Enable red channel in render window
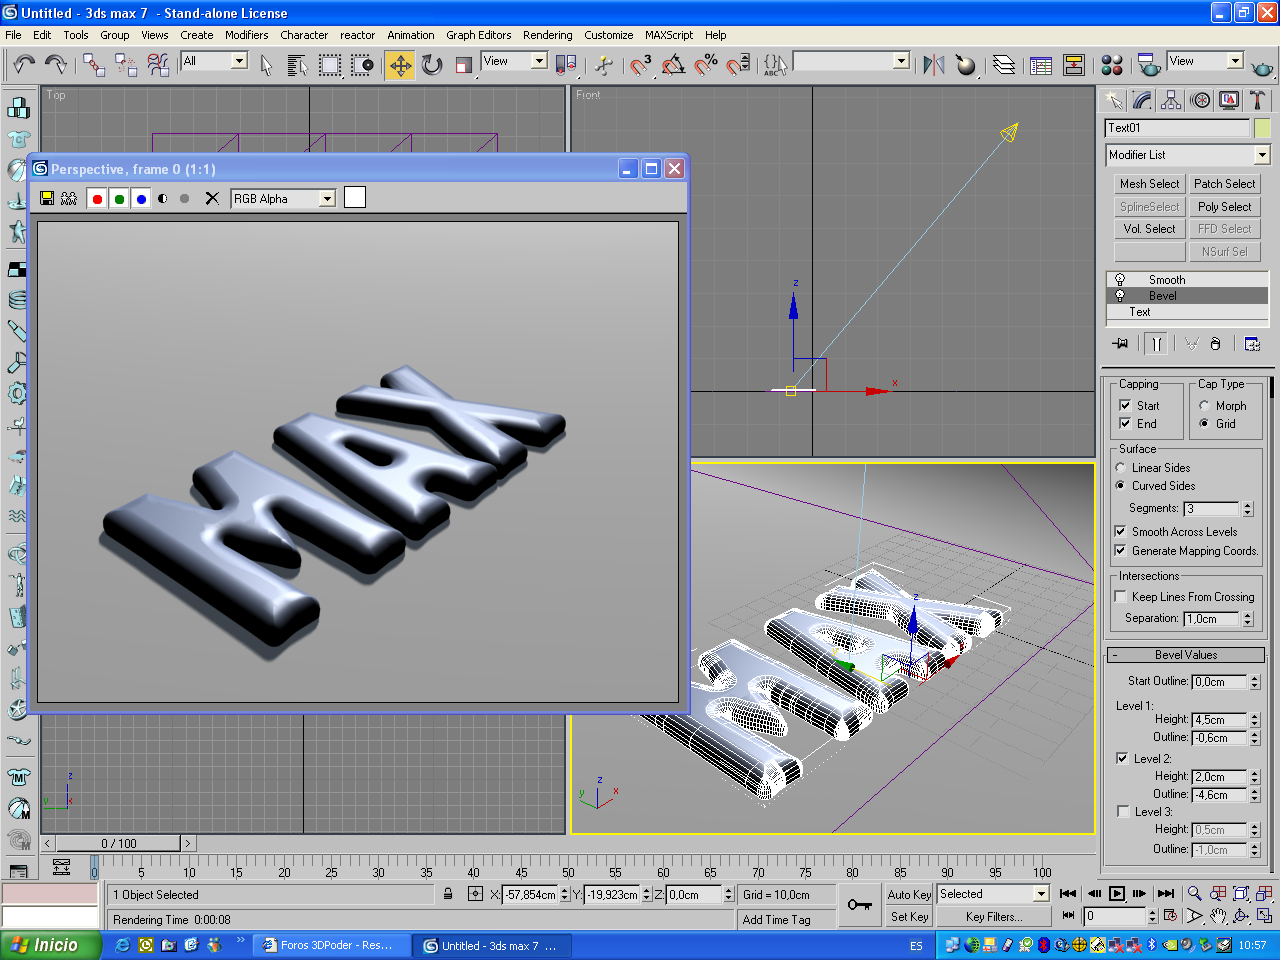The image size is (1280, 960). click(x=97, y=198)
